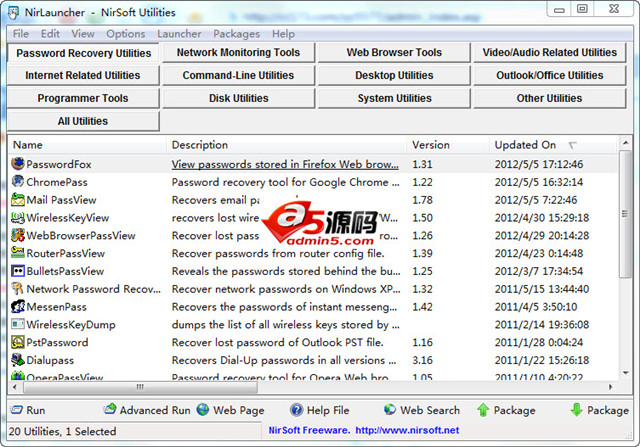
Task: Select Password Recovery Utilities category
Action: click(x=83, y=53)
